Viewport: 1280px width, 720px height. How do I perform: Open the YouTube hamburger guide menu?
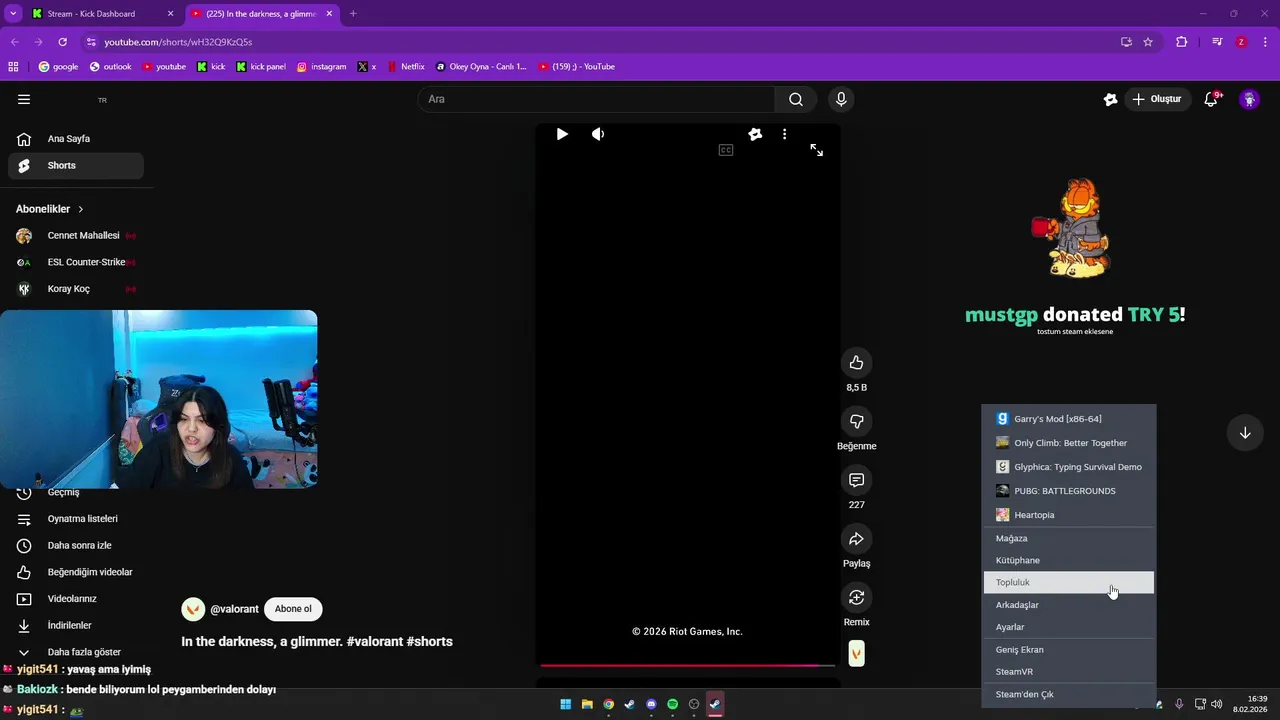pos(24,99)
